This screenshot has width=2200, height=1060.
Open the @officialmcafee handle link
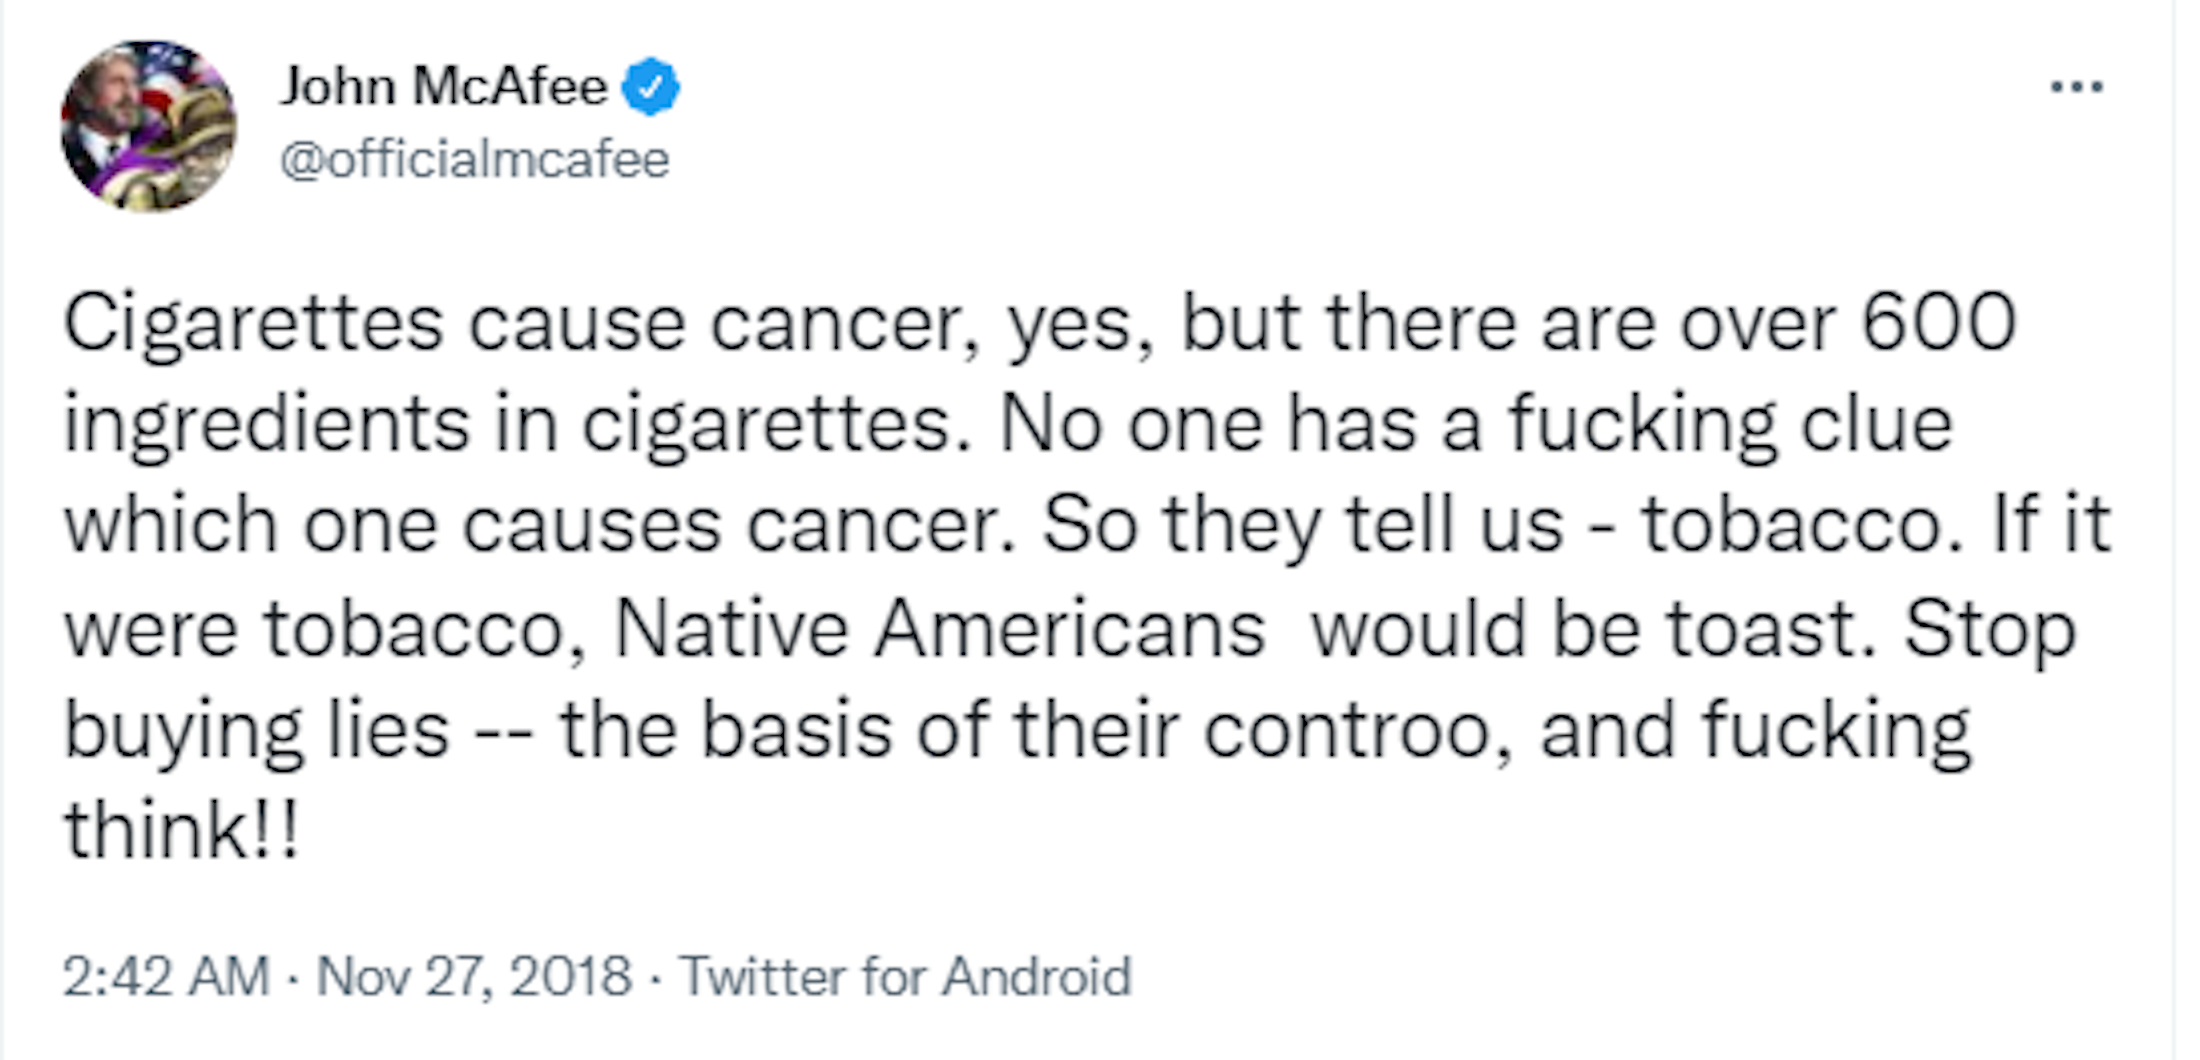(474, 160)
